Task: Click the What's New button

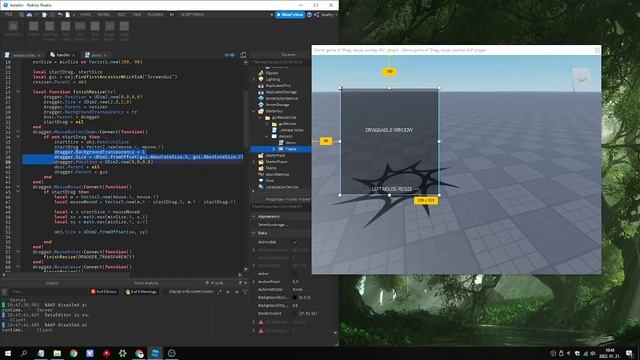Action: pyautogui.click(x=290, y=15)
